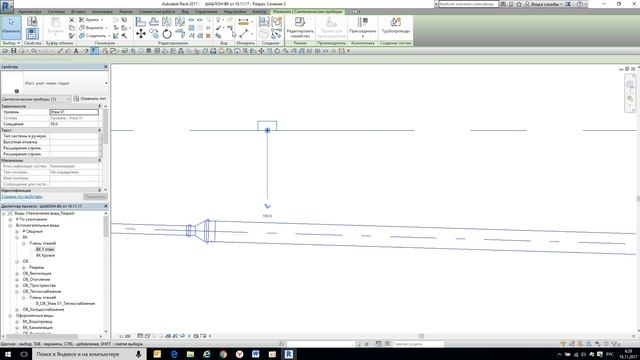The width and height of the screenshot is (640, 360).
Task: Click the Трубопроводы (Piping system) icon
Action: [x=396, y=25]
